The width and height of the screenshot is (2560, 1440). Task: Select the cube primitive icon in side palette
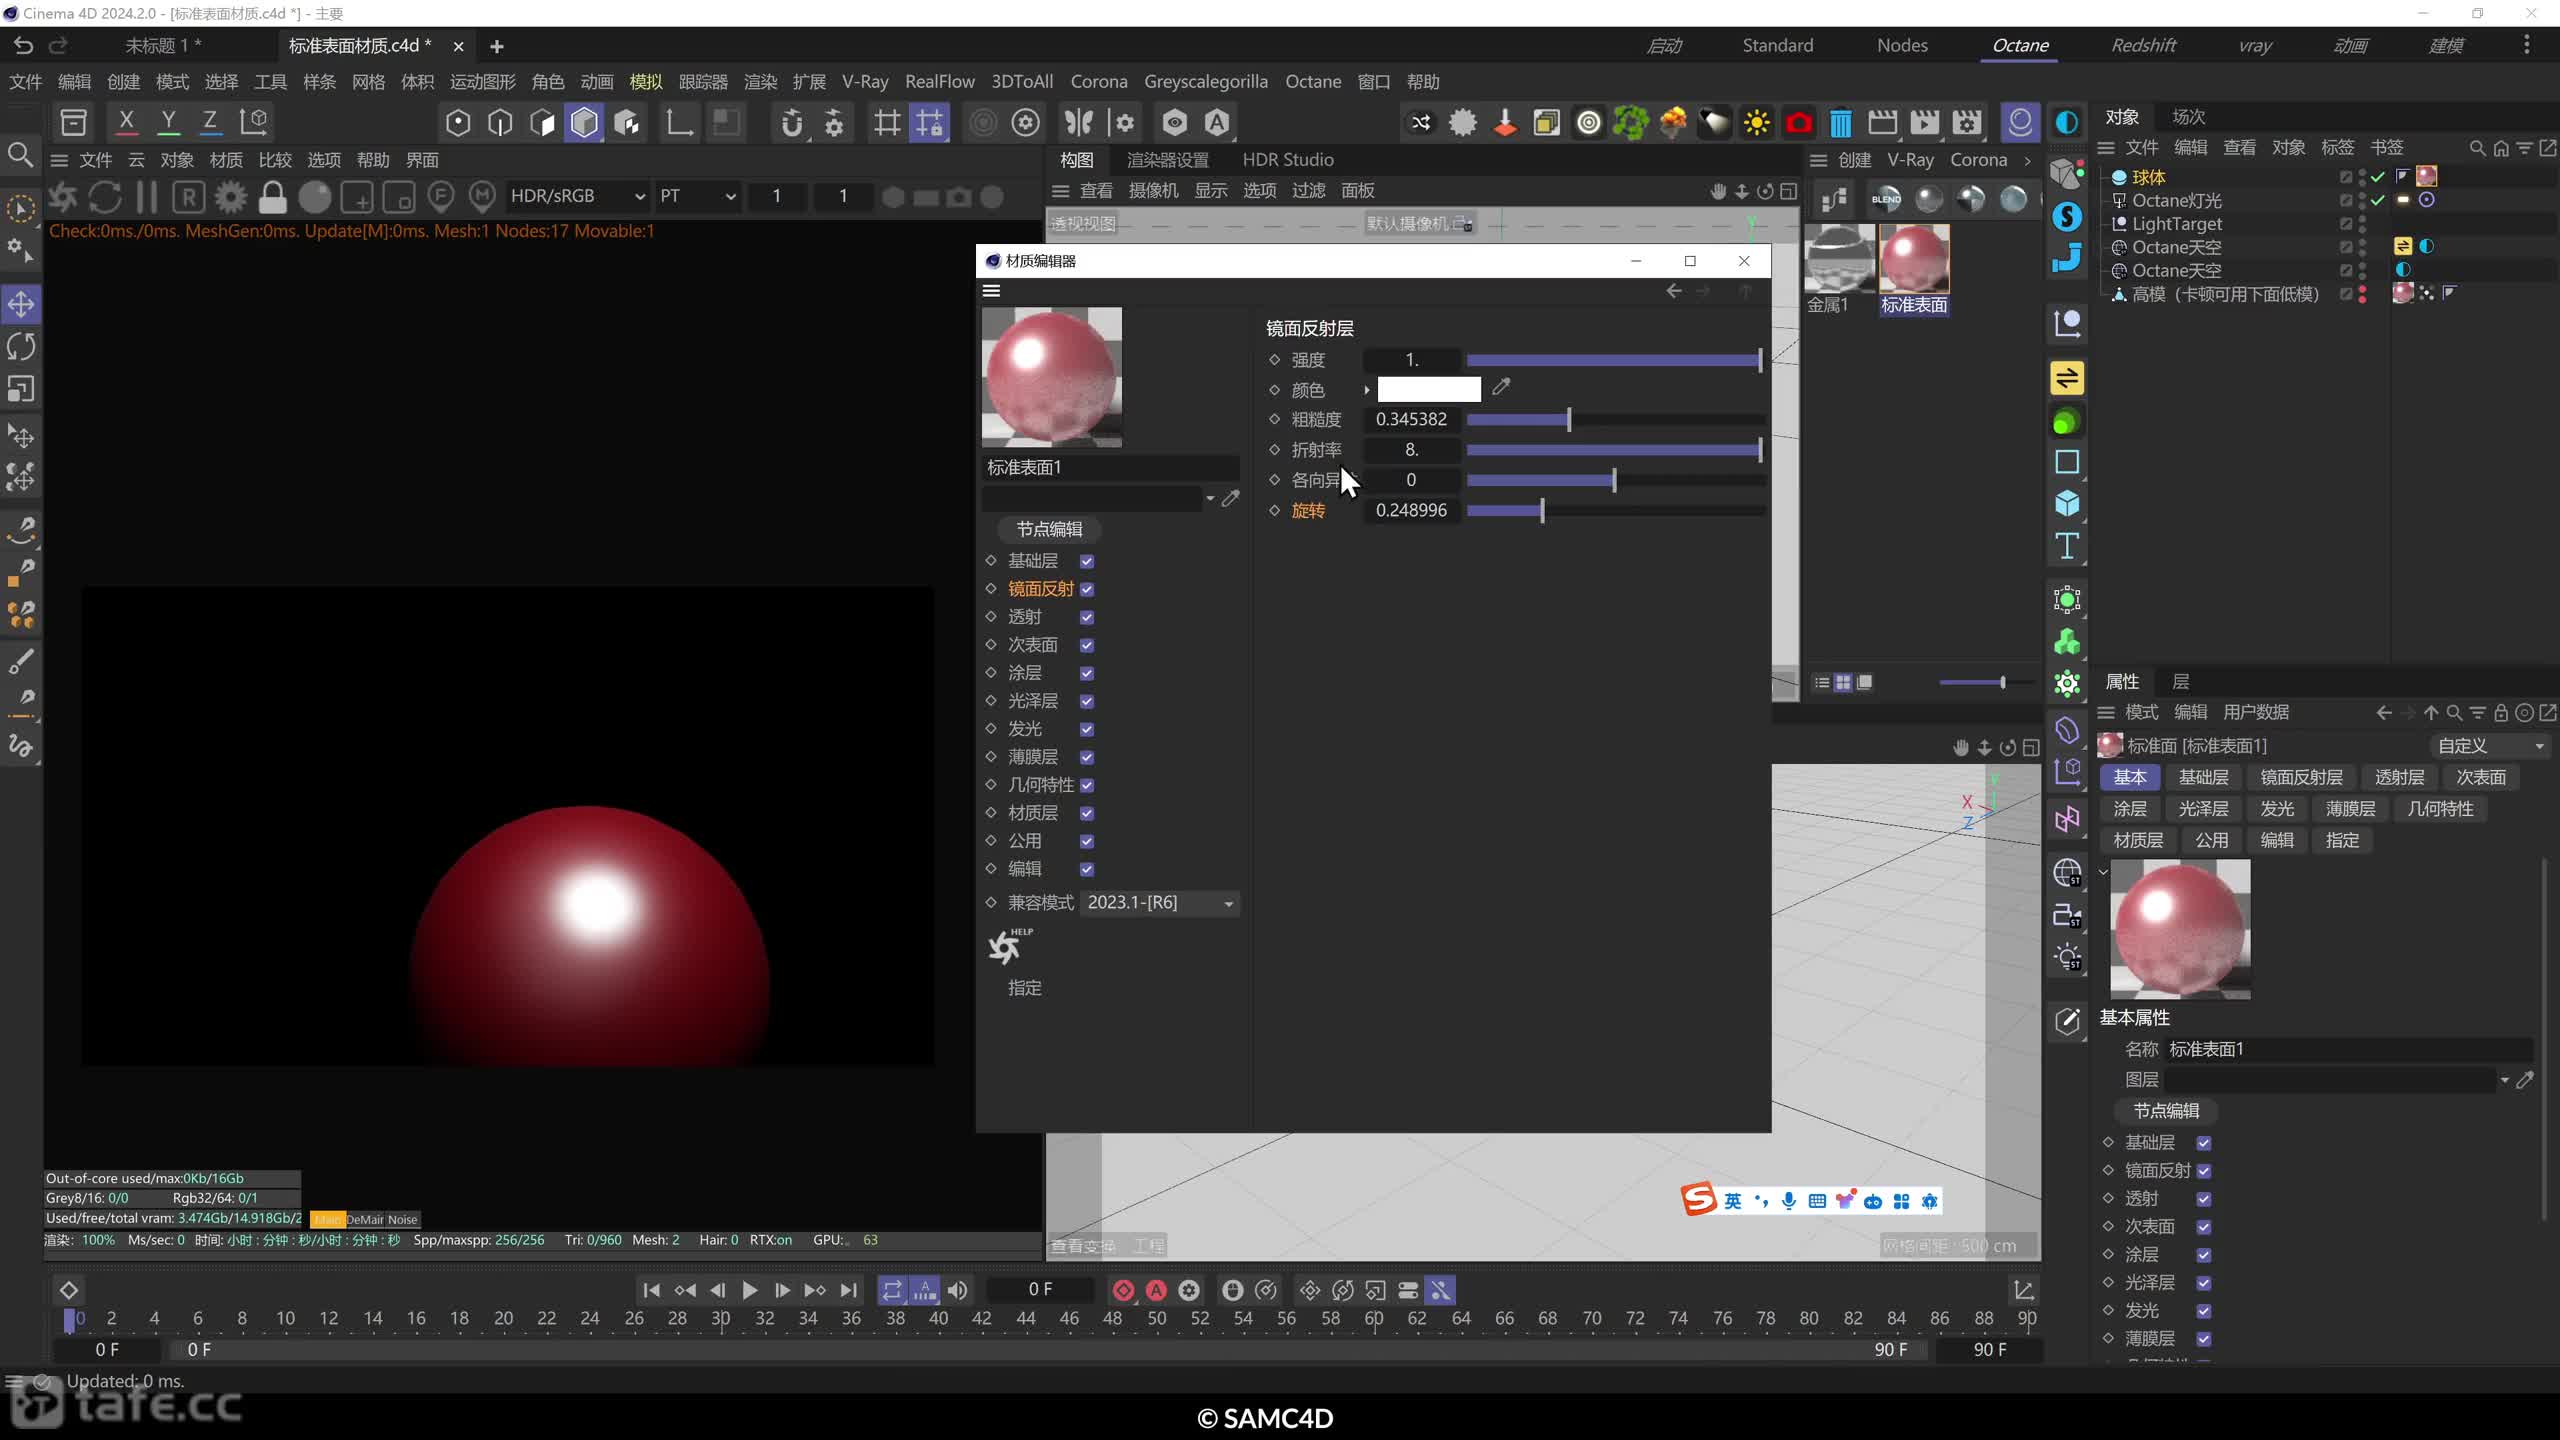pyautogui.click(x=2067, y=504)
